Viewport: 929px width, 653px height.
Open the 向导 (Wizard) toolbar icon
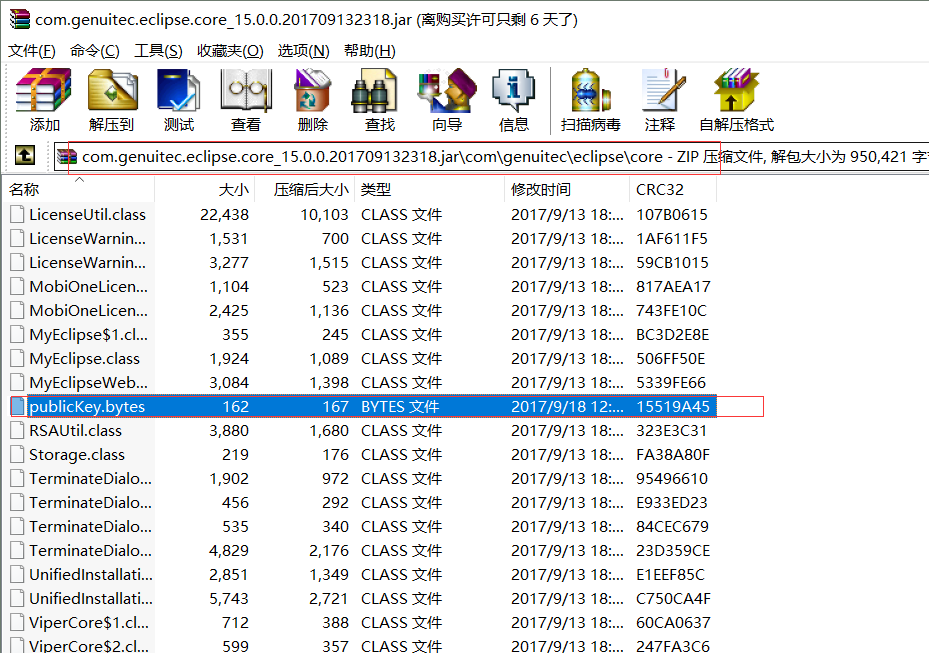447,90
